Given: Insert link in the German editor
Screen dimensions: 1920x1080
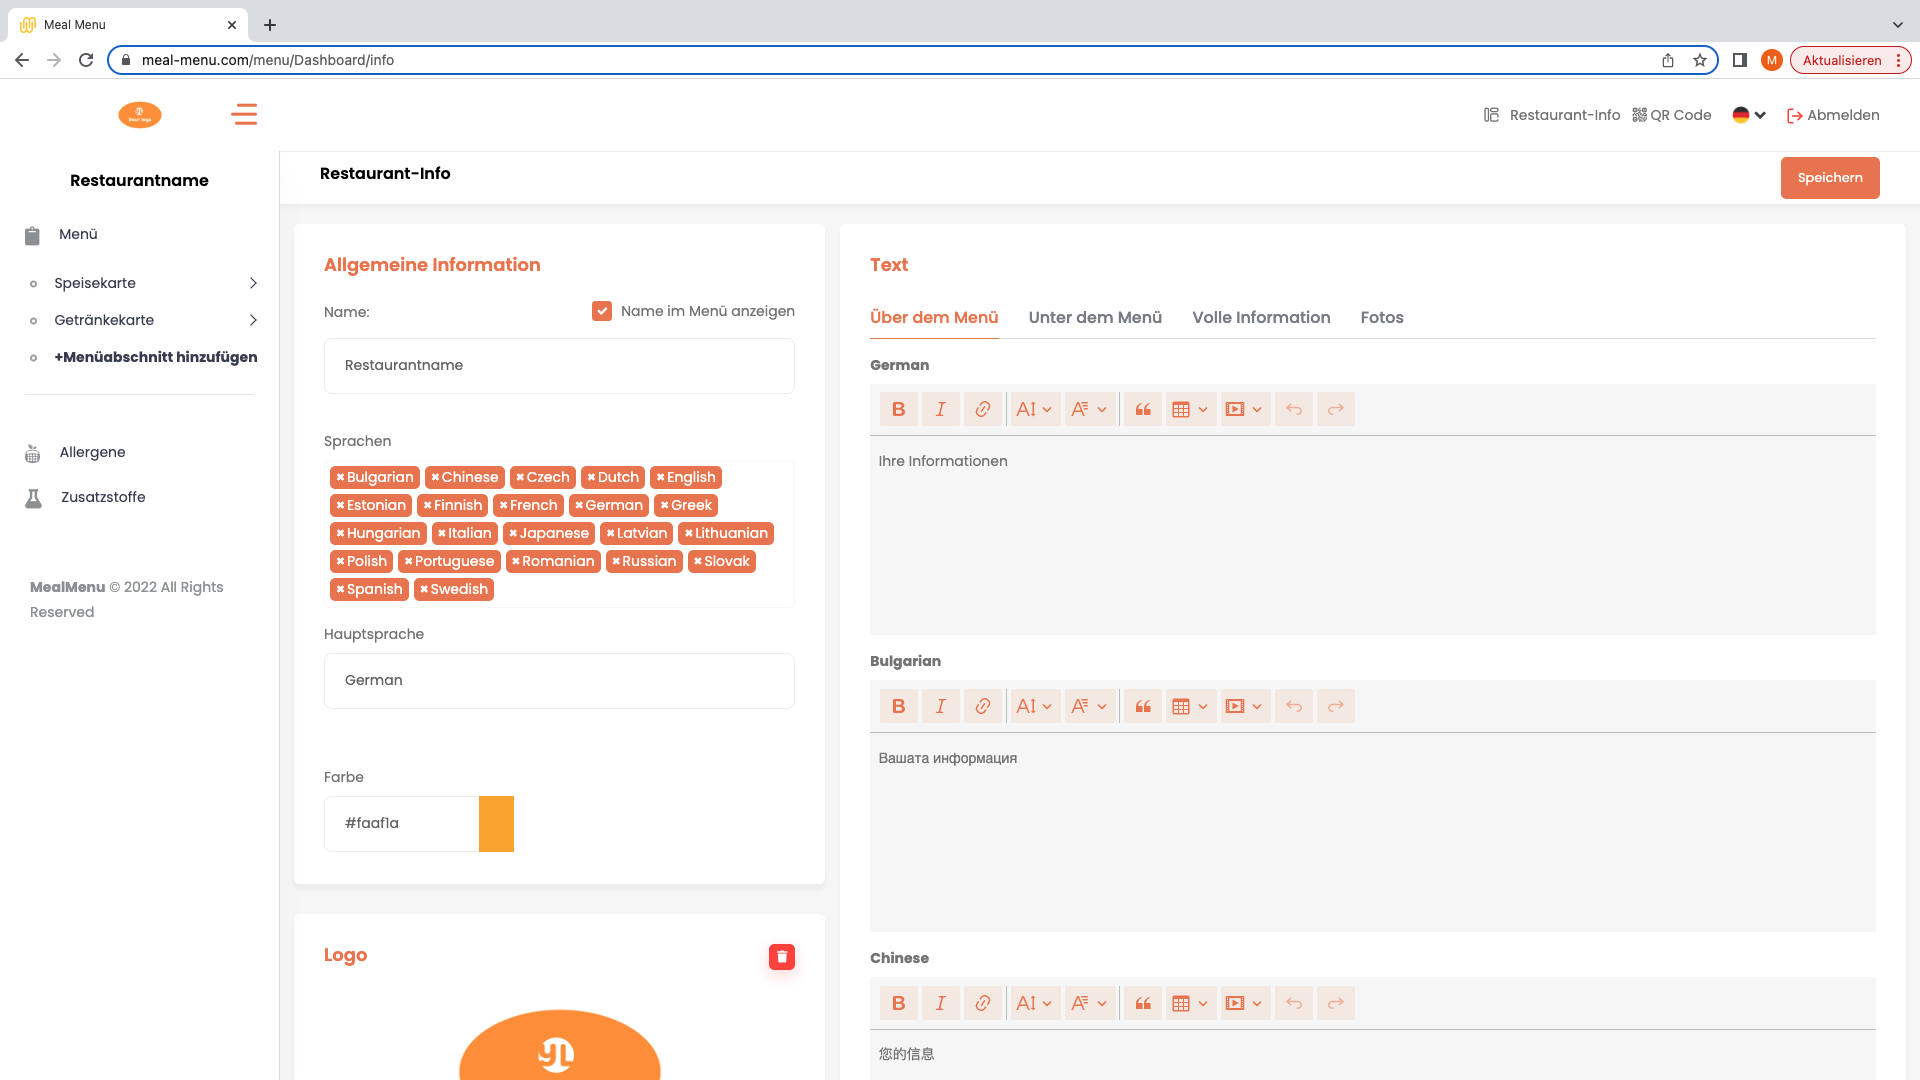Looking at the screenshot, I should tap(982, 409).
